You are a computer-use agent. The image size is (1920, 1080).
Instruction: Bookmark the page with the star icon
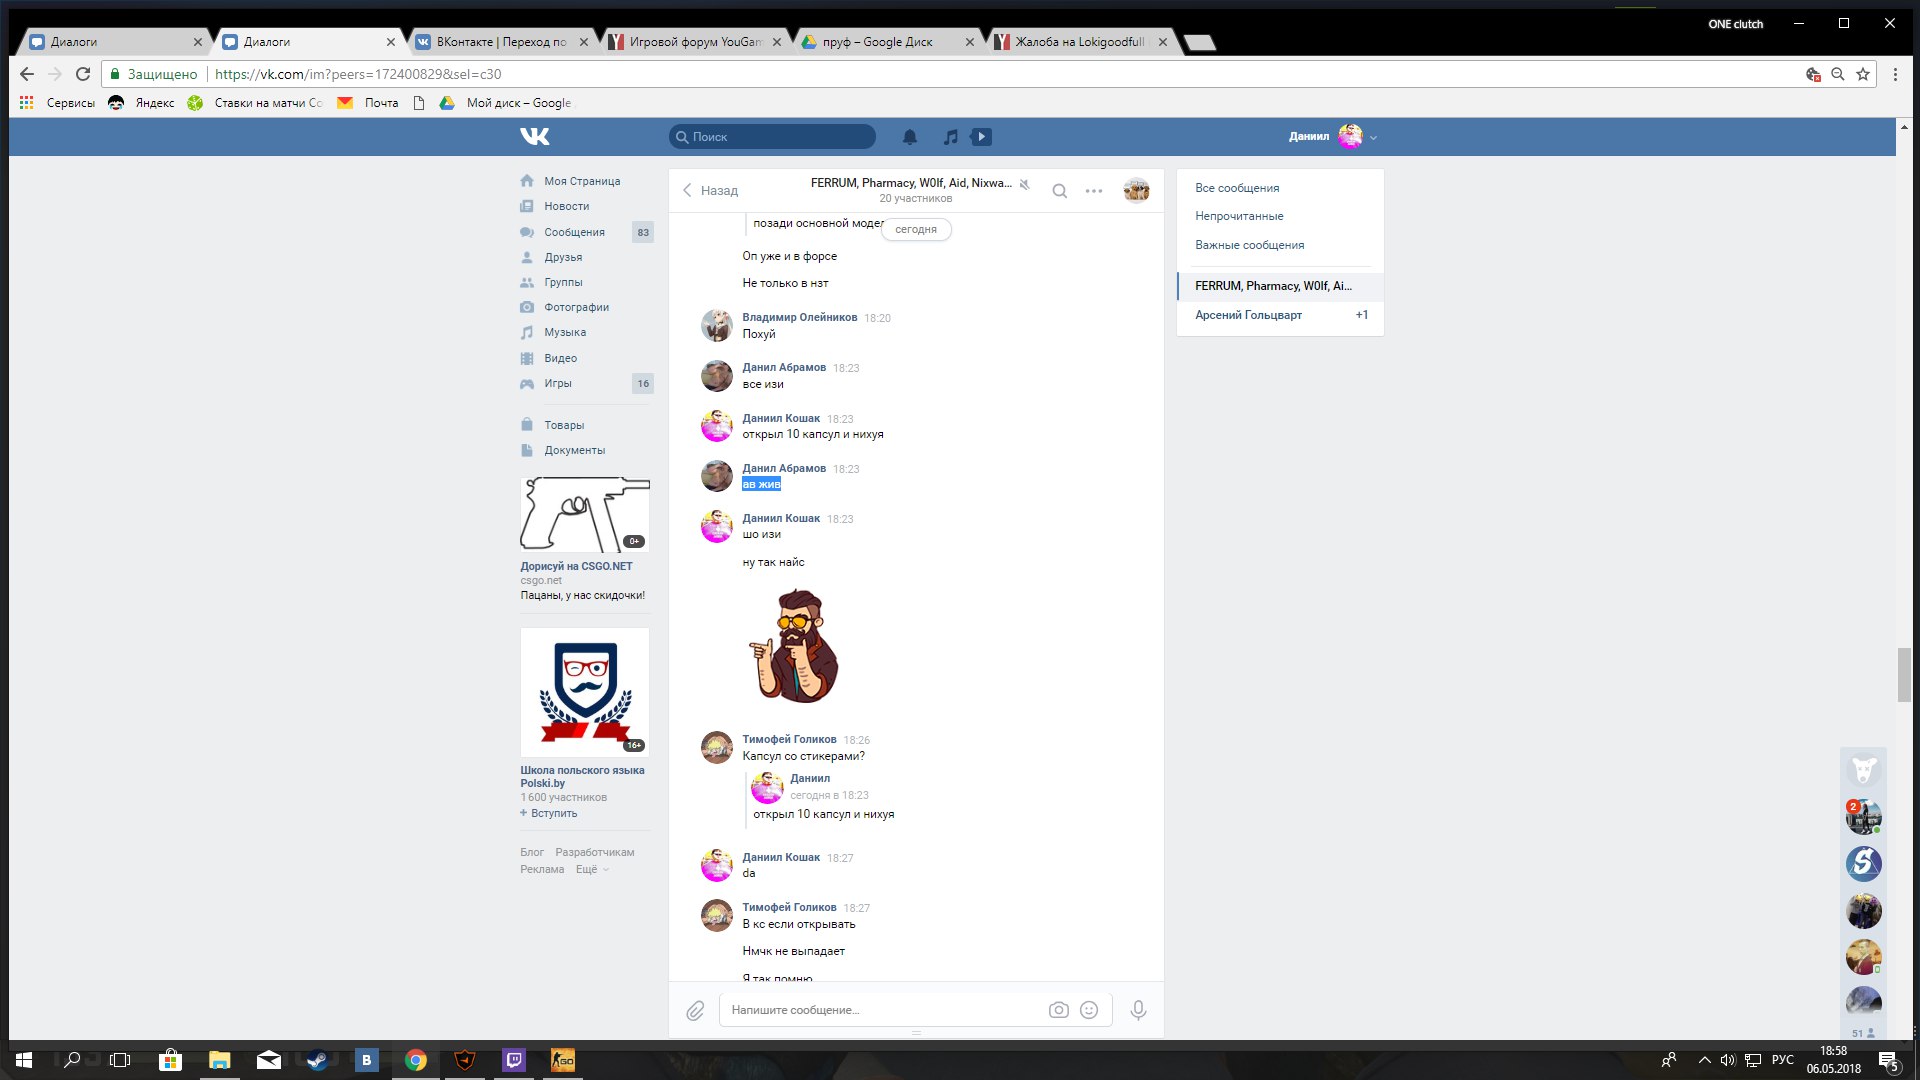coord(1862,74)
